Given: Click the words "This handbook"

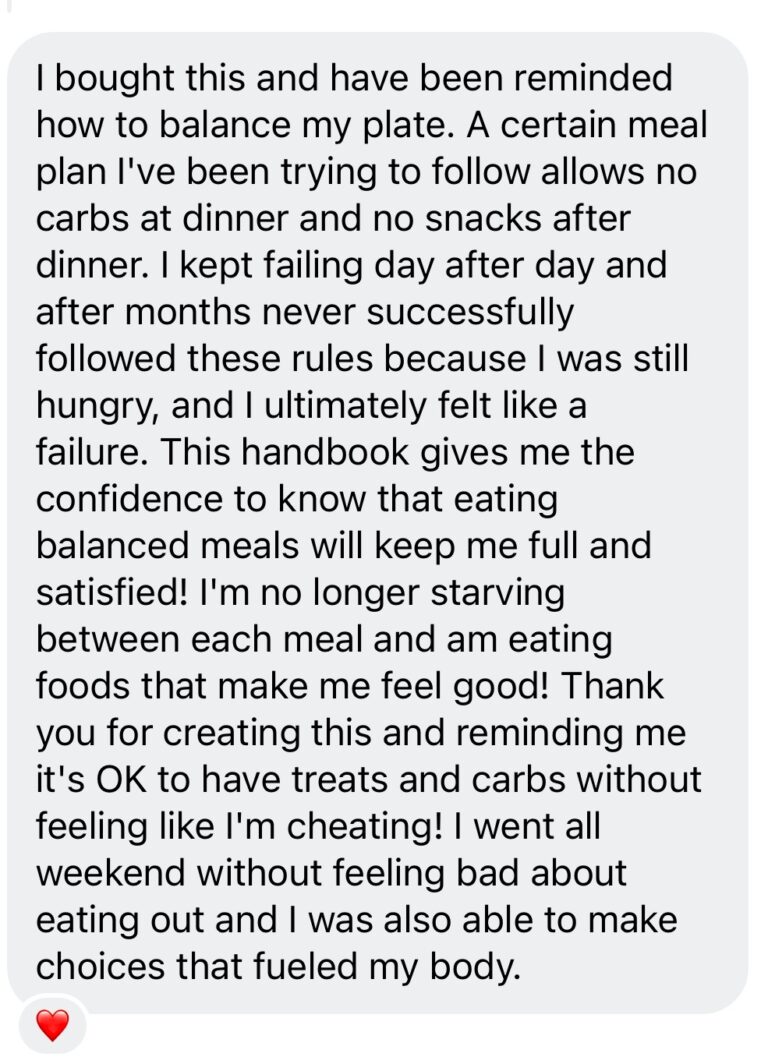Looking at the screenshot, I should coord(285,452).
